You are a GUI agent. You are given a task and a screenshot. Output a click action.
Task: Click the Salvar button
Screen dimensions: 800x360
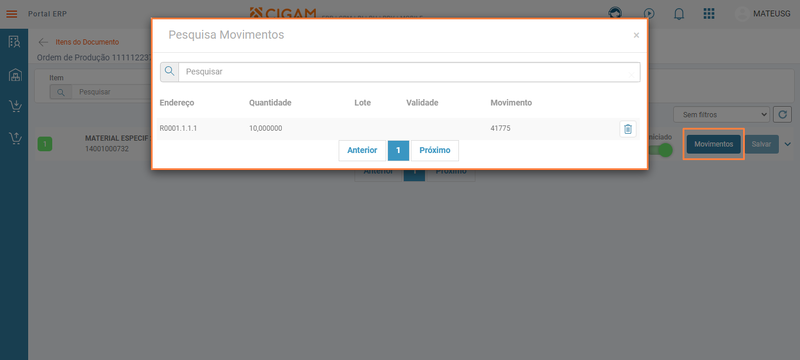coord(761,144)
